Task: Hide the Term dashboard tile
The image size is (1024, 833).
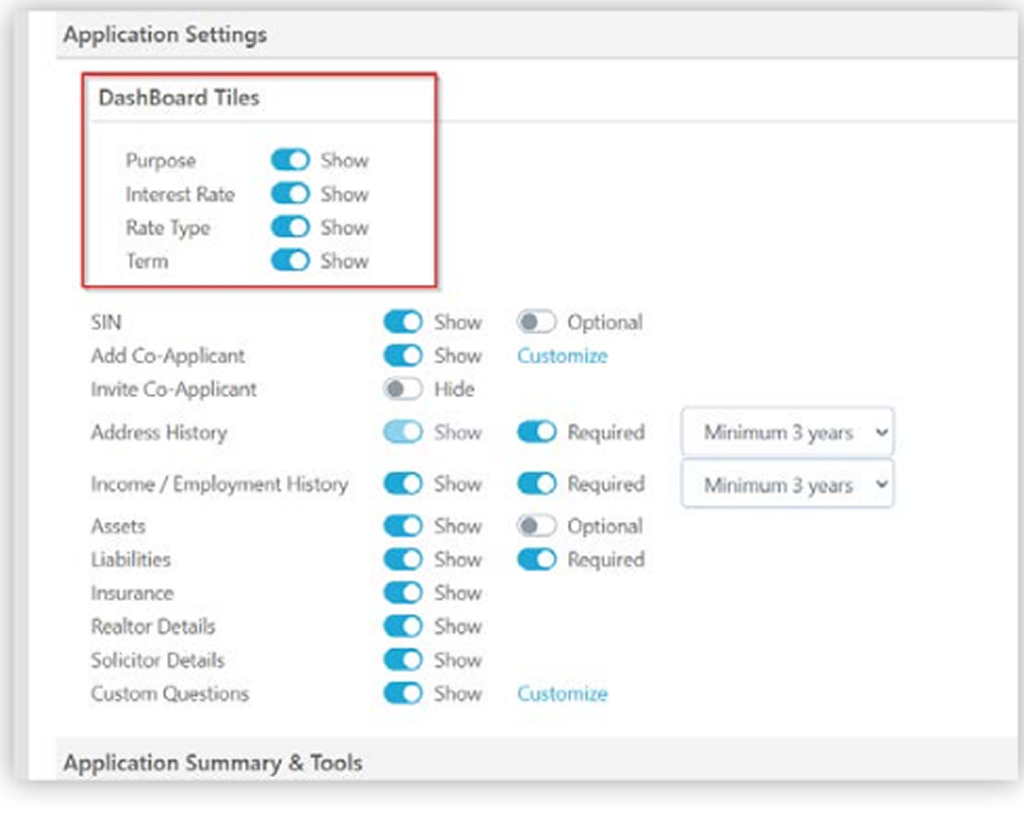Action: [290, 261]
